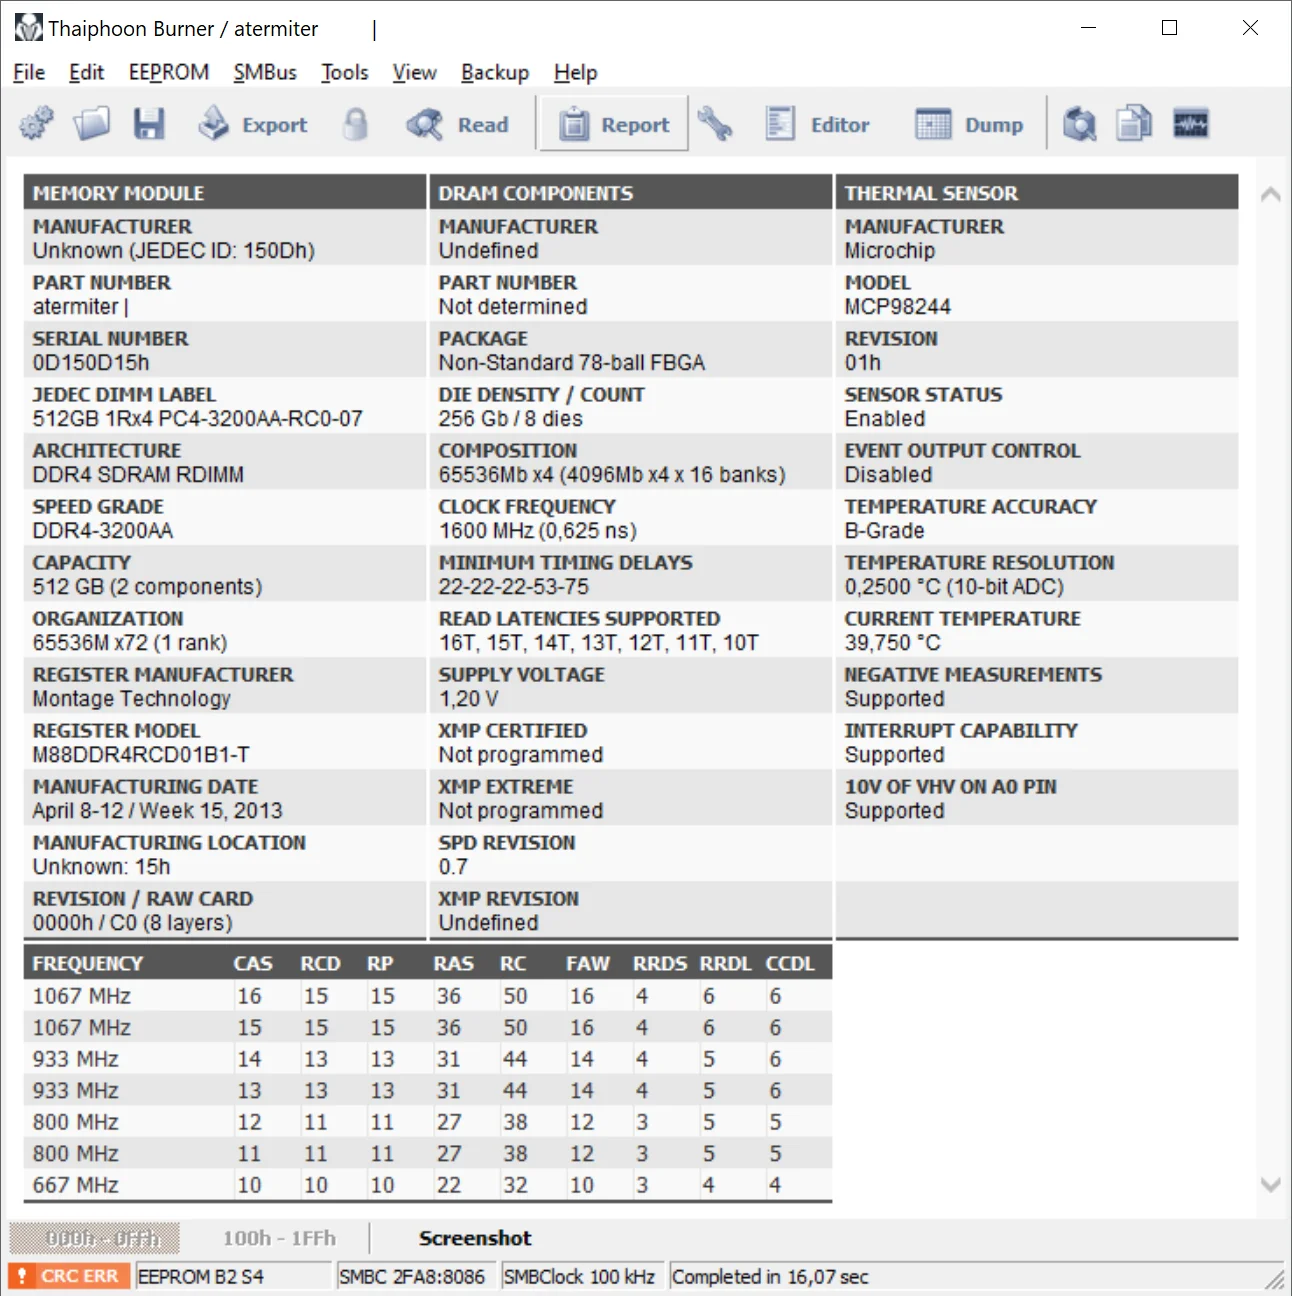
Task: Select the timing delays 22-22-22-53-75
Action: click(x=514, y=587)
